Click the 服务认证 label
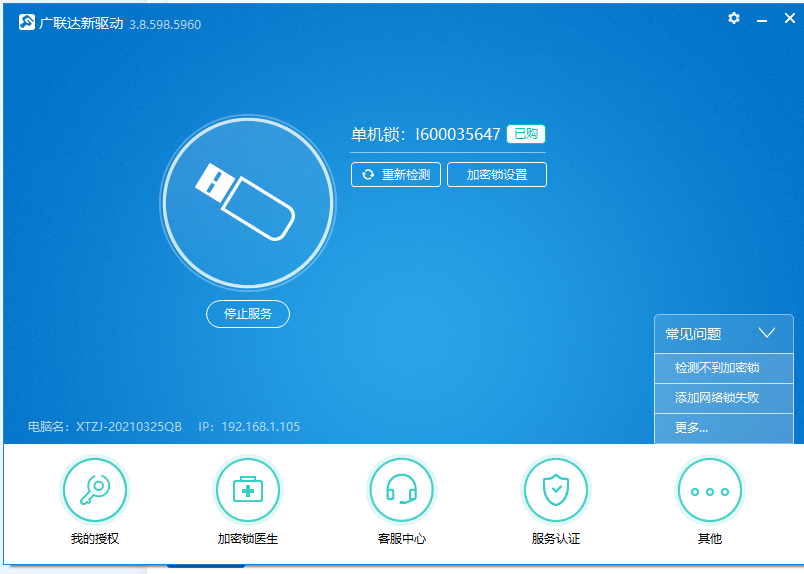Image resolution: width=804 pixels, height=574 pixels. click(x=556, y=539)
